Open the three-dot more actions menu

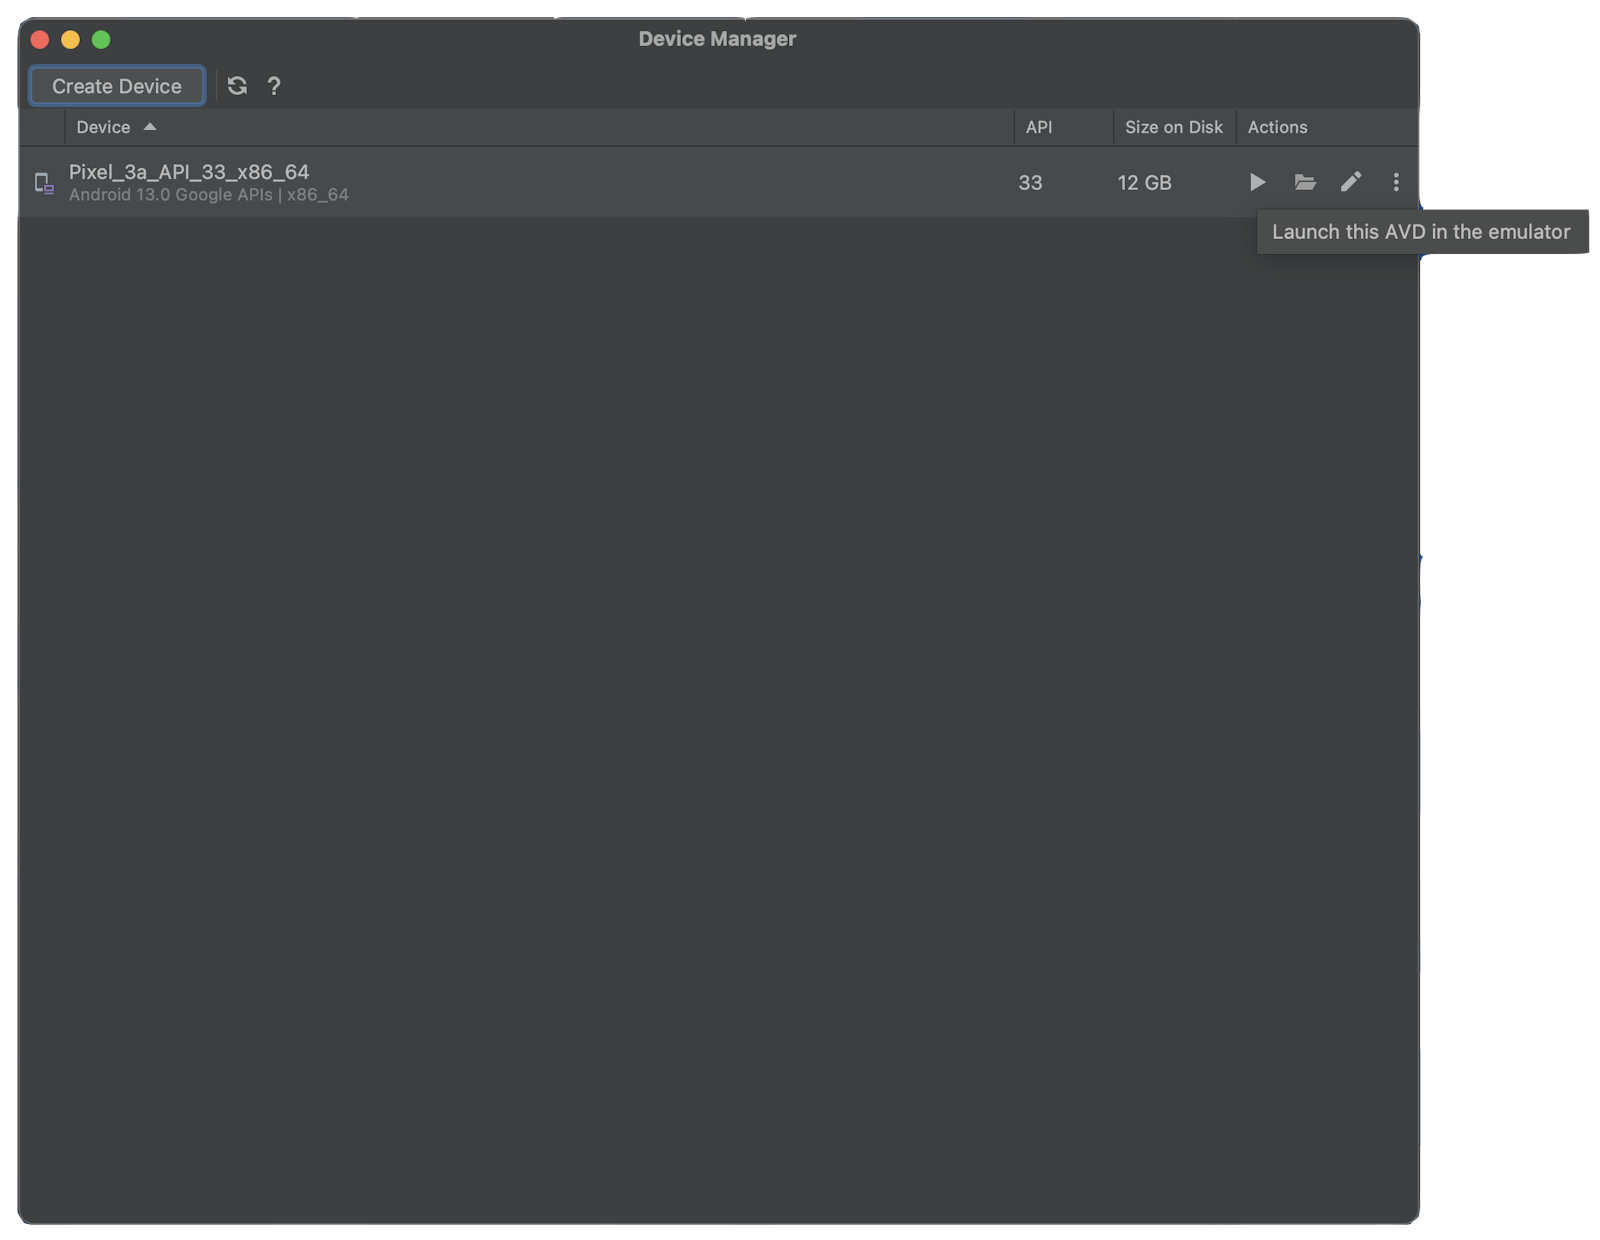pyautogui.click(x=1396, y=182)
